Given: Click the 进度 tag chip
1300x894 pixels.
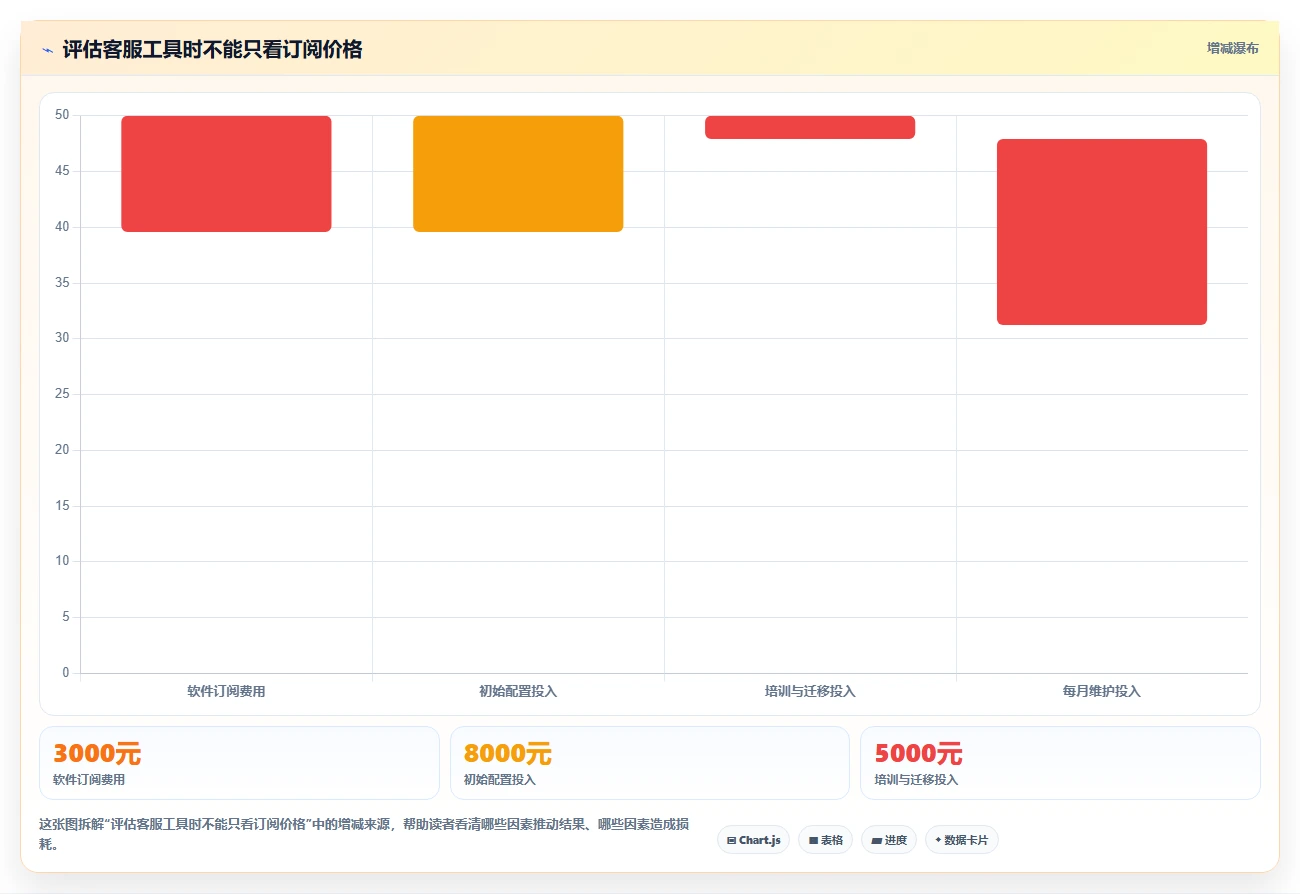Looking at the screenshot, I should click(x=888, y=840).
